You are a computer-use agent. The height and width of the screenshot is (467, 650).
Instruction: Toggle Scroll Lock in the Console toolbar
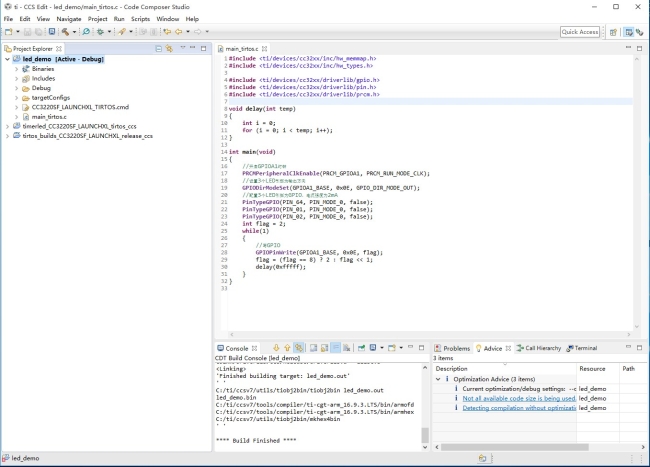(x=324, y=348)
